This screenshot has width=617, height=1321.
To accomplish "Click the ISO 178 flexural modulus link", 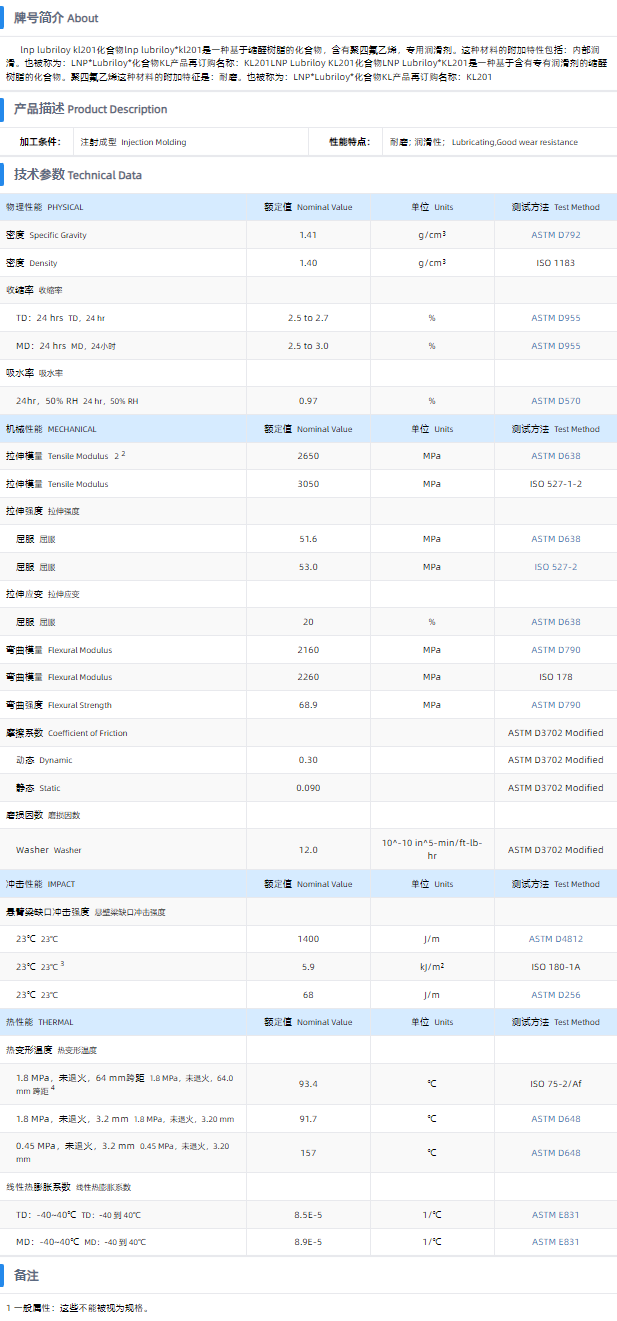I will [x=555, y=677].
